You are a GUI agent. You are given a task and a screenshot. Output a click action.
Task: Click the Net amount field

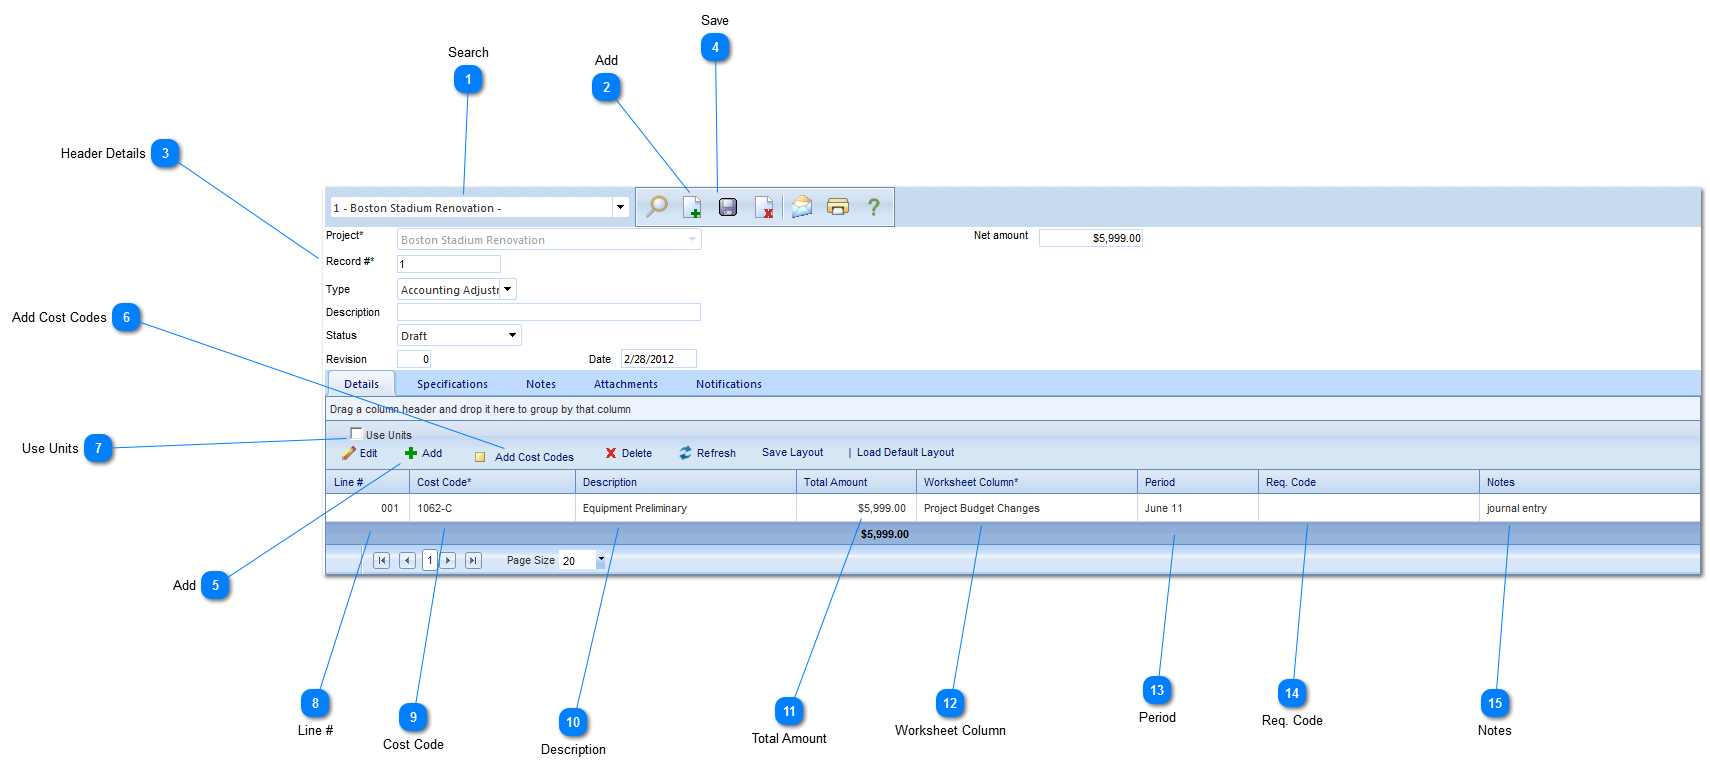point(1091,238)
